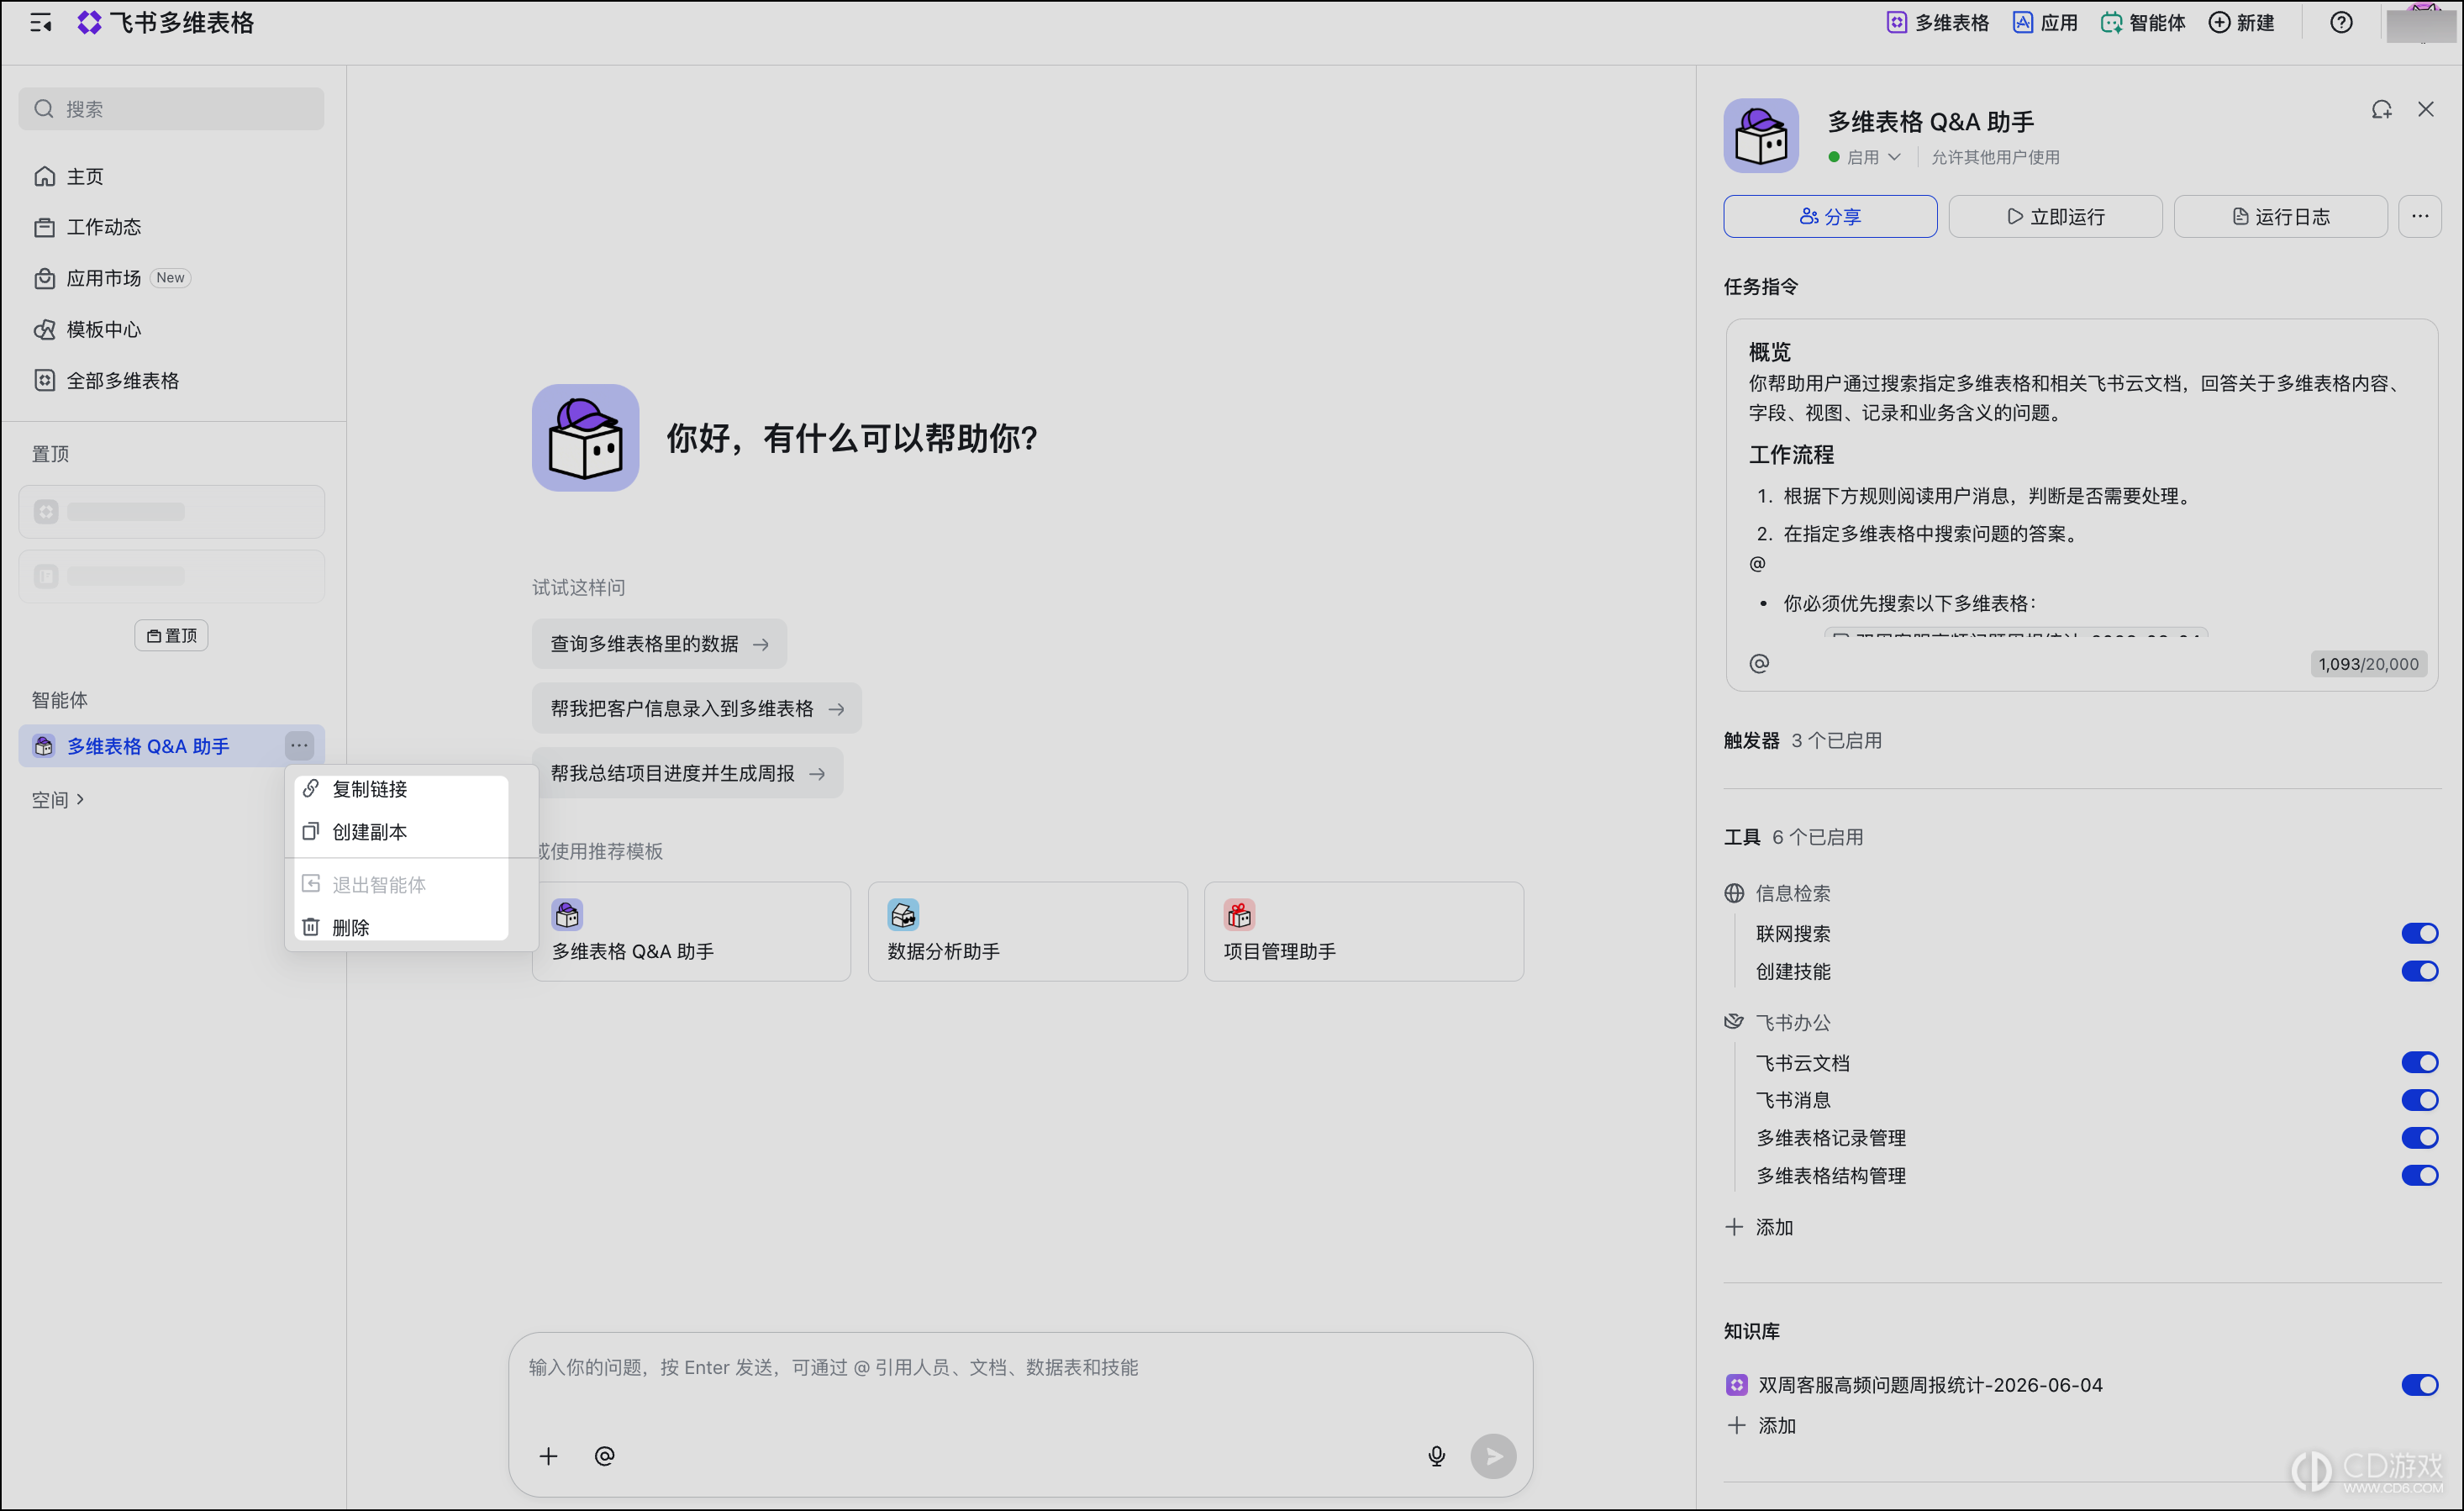The height and width of the screenshot is (1511, 2464).
Task: Close the 多维表格 Q&A 助手 panel
Action: pyautogui.click(x=2425, y=109)
